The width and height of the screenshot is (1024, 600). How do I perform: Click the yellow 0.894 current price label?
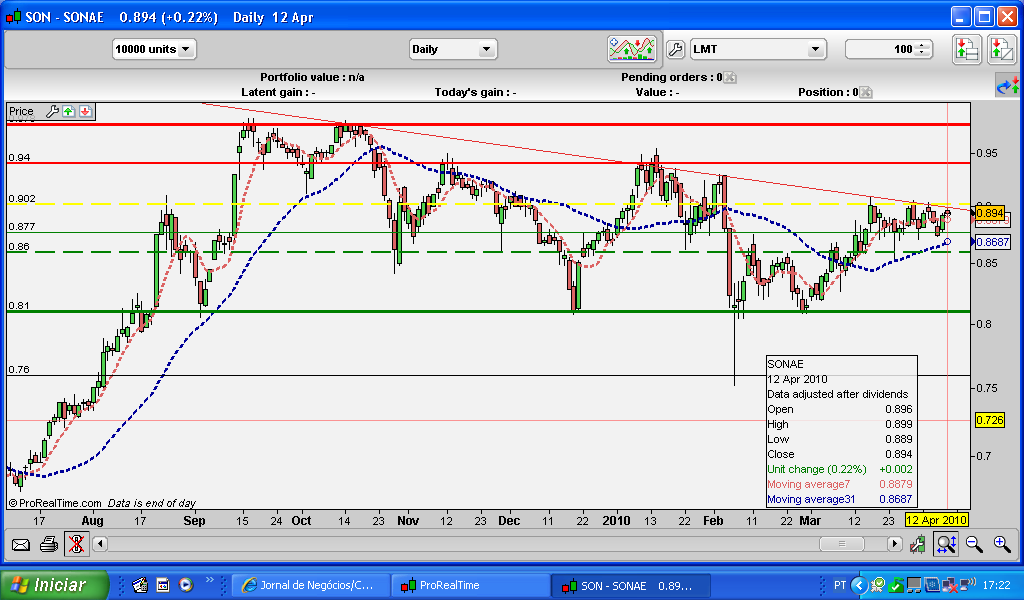[989, 213]
